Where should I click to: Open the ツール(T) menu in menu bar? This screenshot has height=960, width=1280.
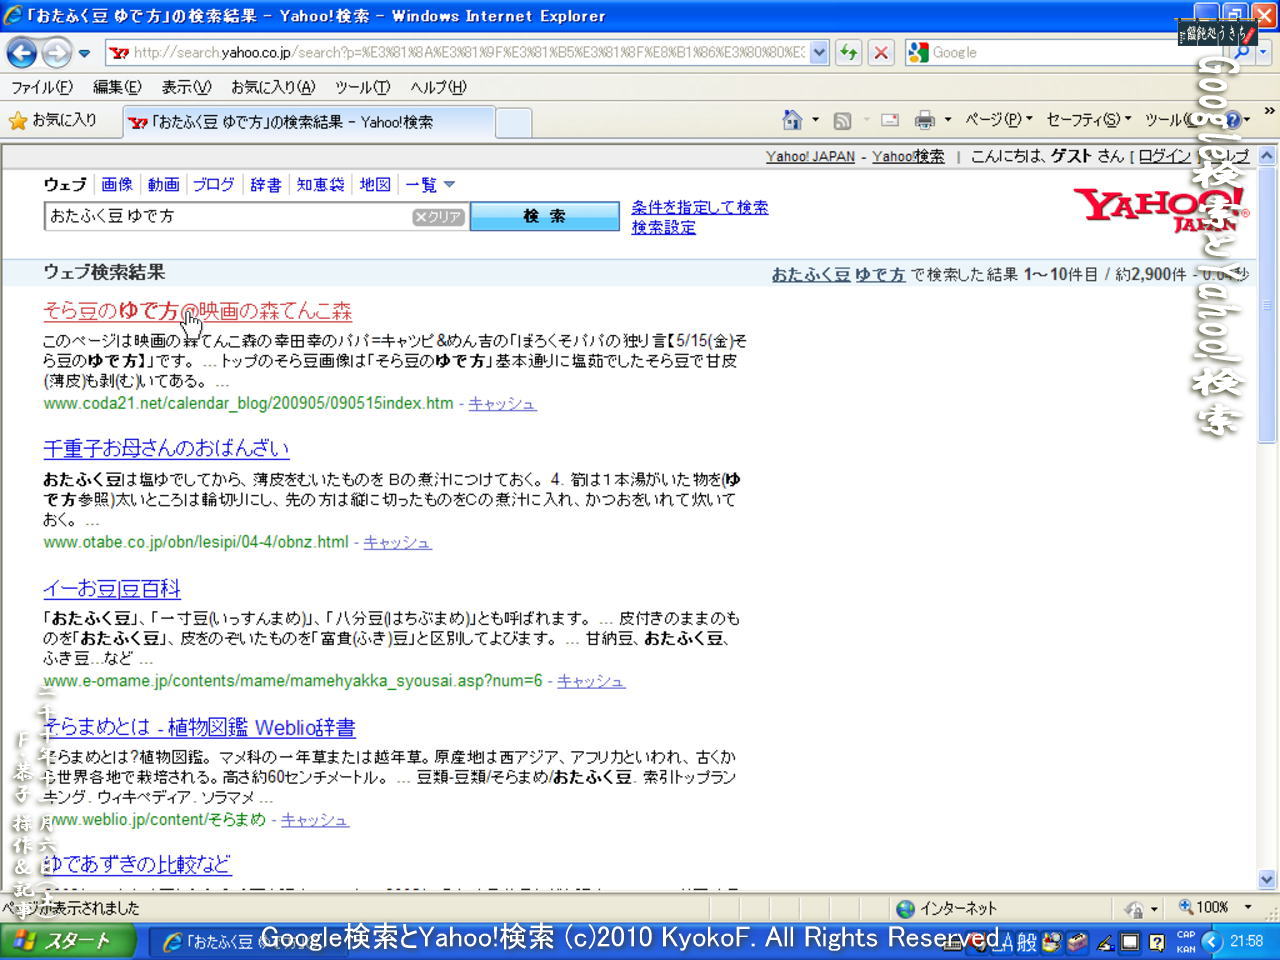(362, 87)
